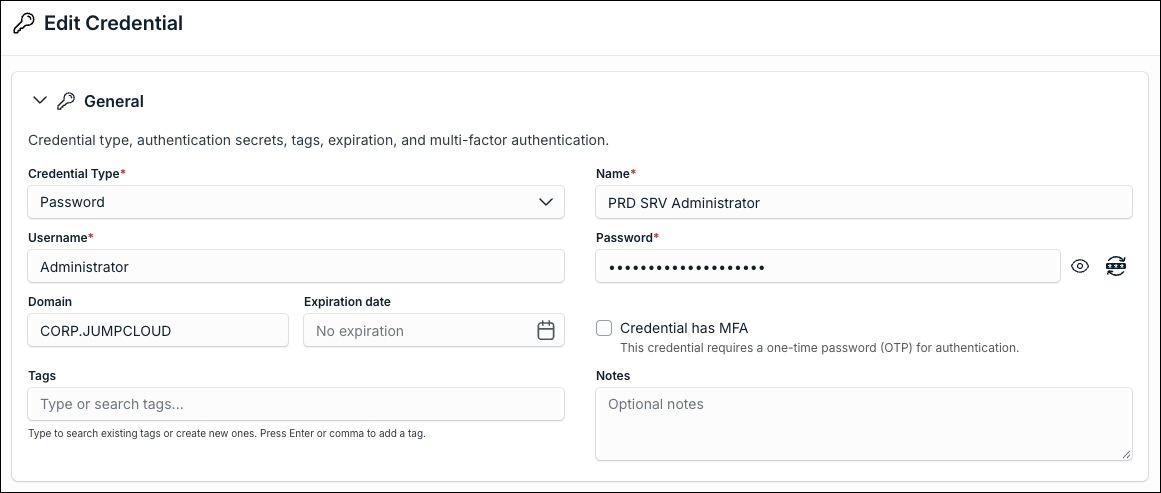The image size is (1161, 493).
Task: Click the tag hint text below Tags
Action: click(x=227, y=434)
